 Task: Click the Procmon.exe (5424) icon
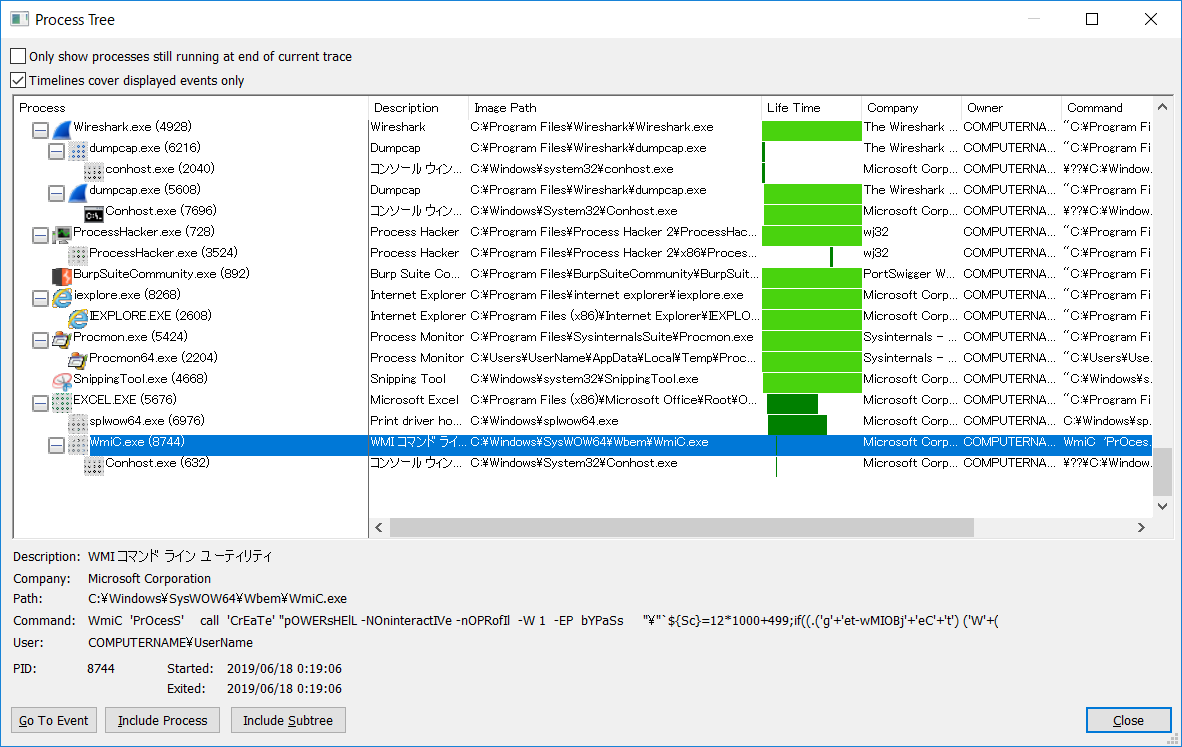(x=62, y=340)
